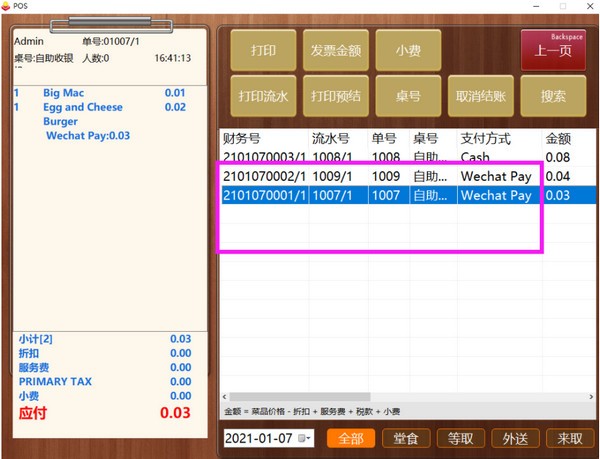The image size is (600, 459).
Task: Click the 小计[2] subtotal line
Action: (105, 339)
